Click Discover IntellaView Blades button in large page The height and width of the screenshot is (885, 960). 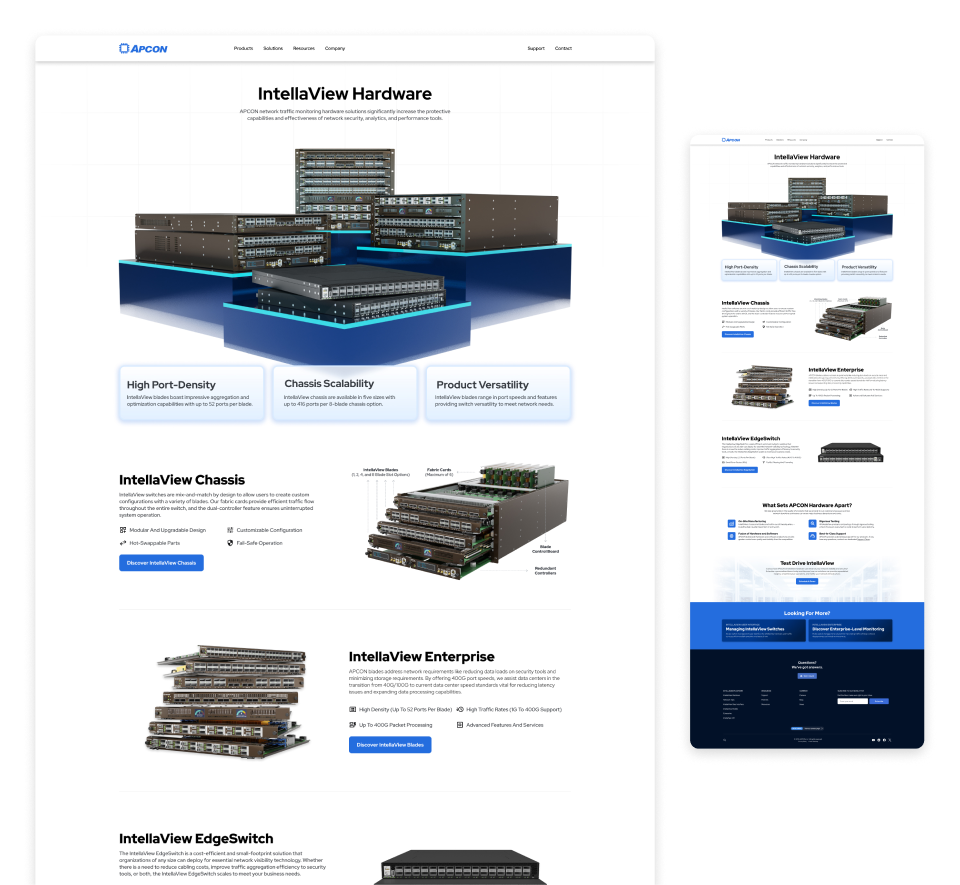click(390, 745)
